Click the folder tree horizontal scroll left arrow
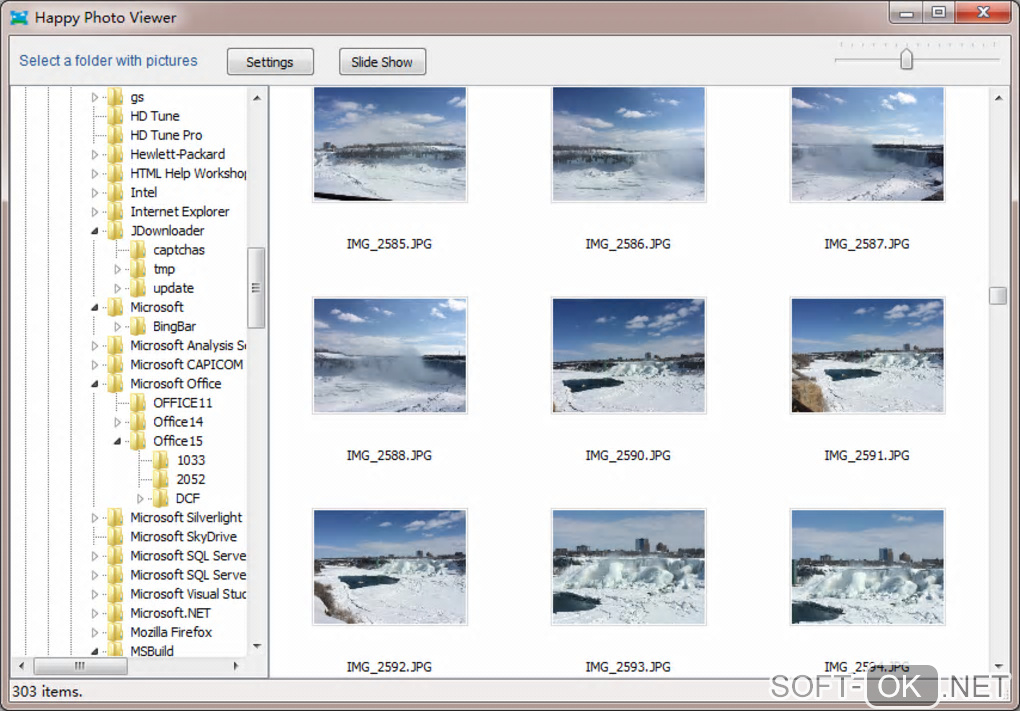Screen dimensions: 1020x711 21,665
